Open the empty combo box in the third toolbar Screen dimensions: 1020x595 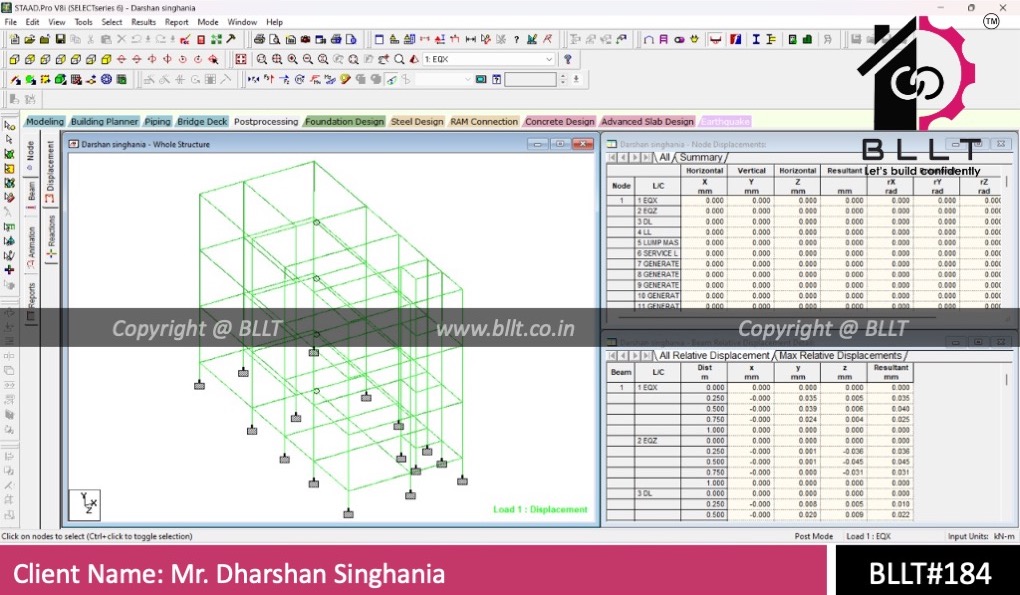tap(444, 79)
